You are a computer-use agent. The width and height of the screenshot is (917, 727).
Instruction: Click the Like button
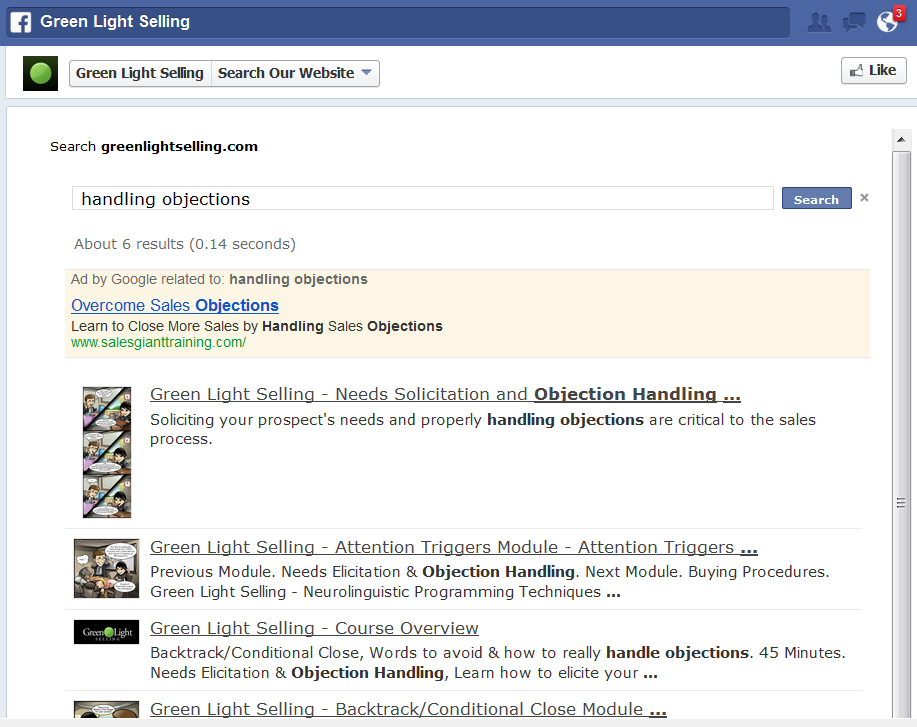pos(874,70)
